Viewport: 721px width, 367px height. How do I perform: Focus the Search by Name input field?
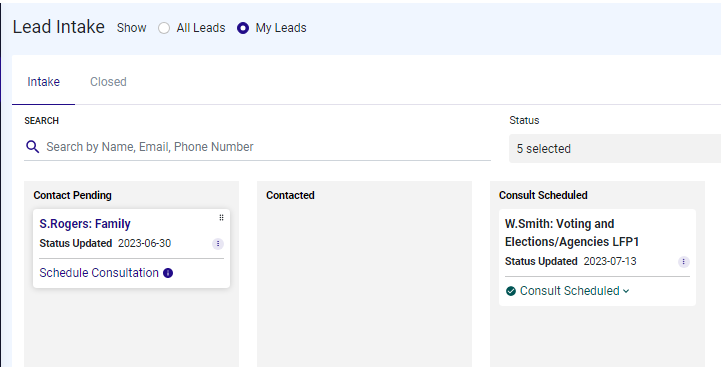coord(268,147)
